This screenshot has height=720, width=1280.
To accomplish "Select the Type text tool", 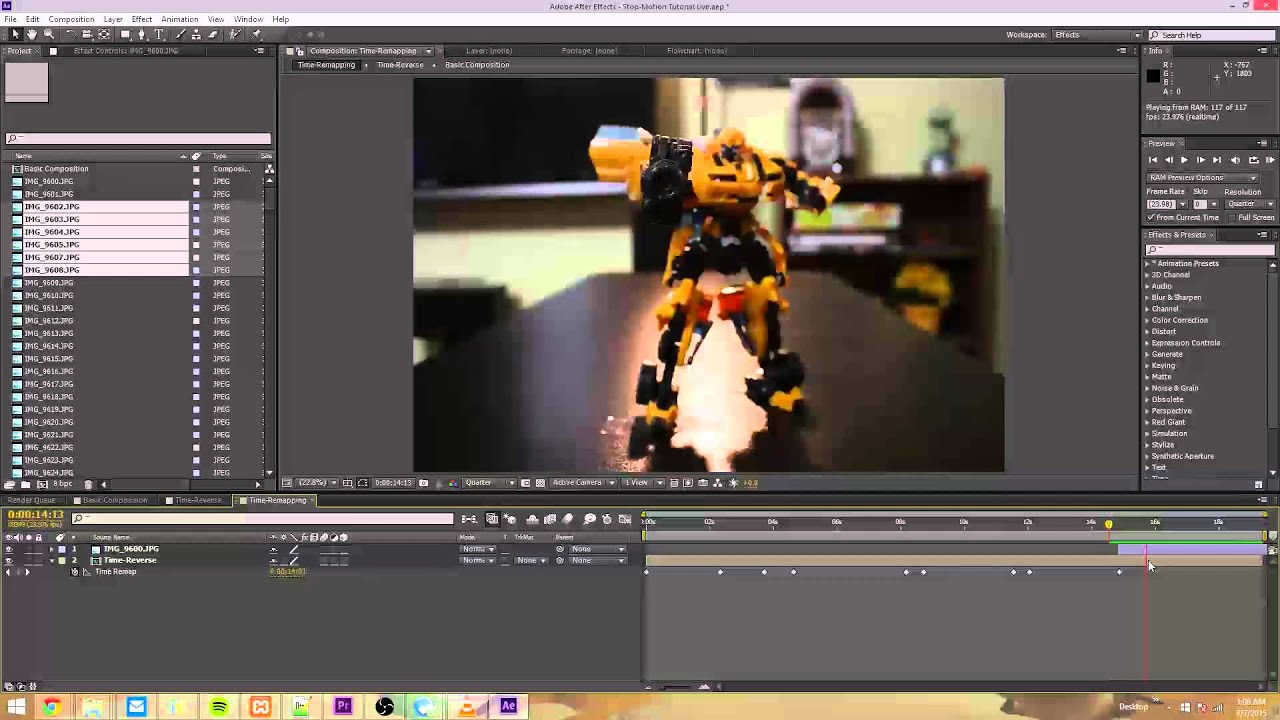I will pyautogui.click(x=159, y=34).
